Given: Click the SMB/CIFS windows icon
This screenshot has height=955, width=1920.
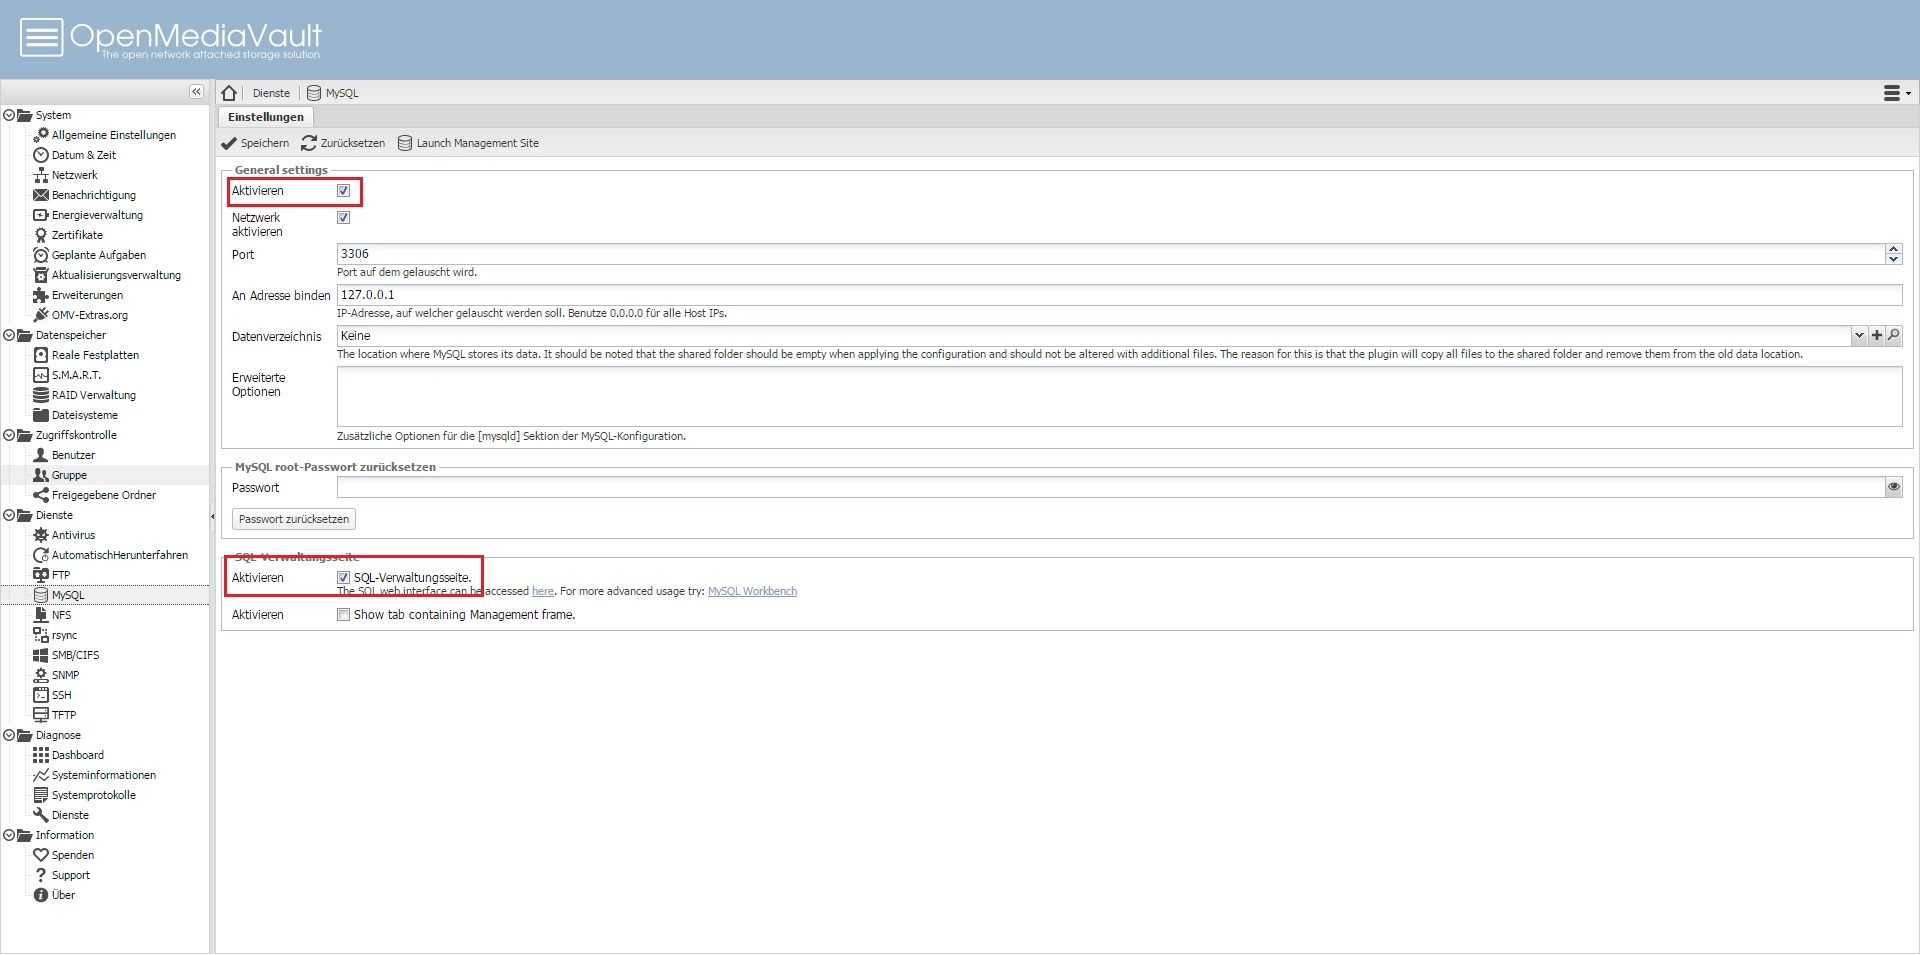Looking at the screenshot, I should pos(41,655).
